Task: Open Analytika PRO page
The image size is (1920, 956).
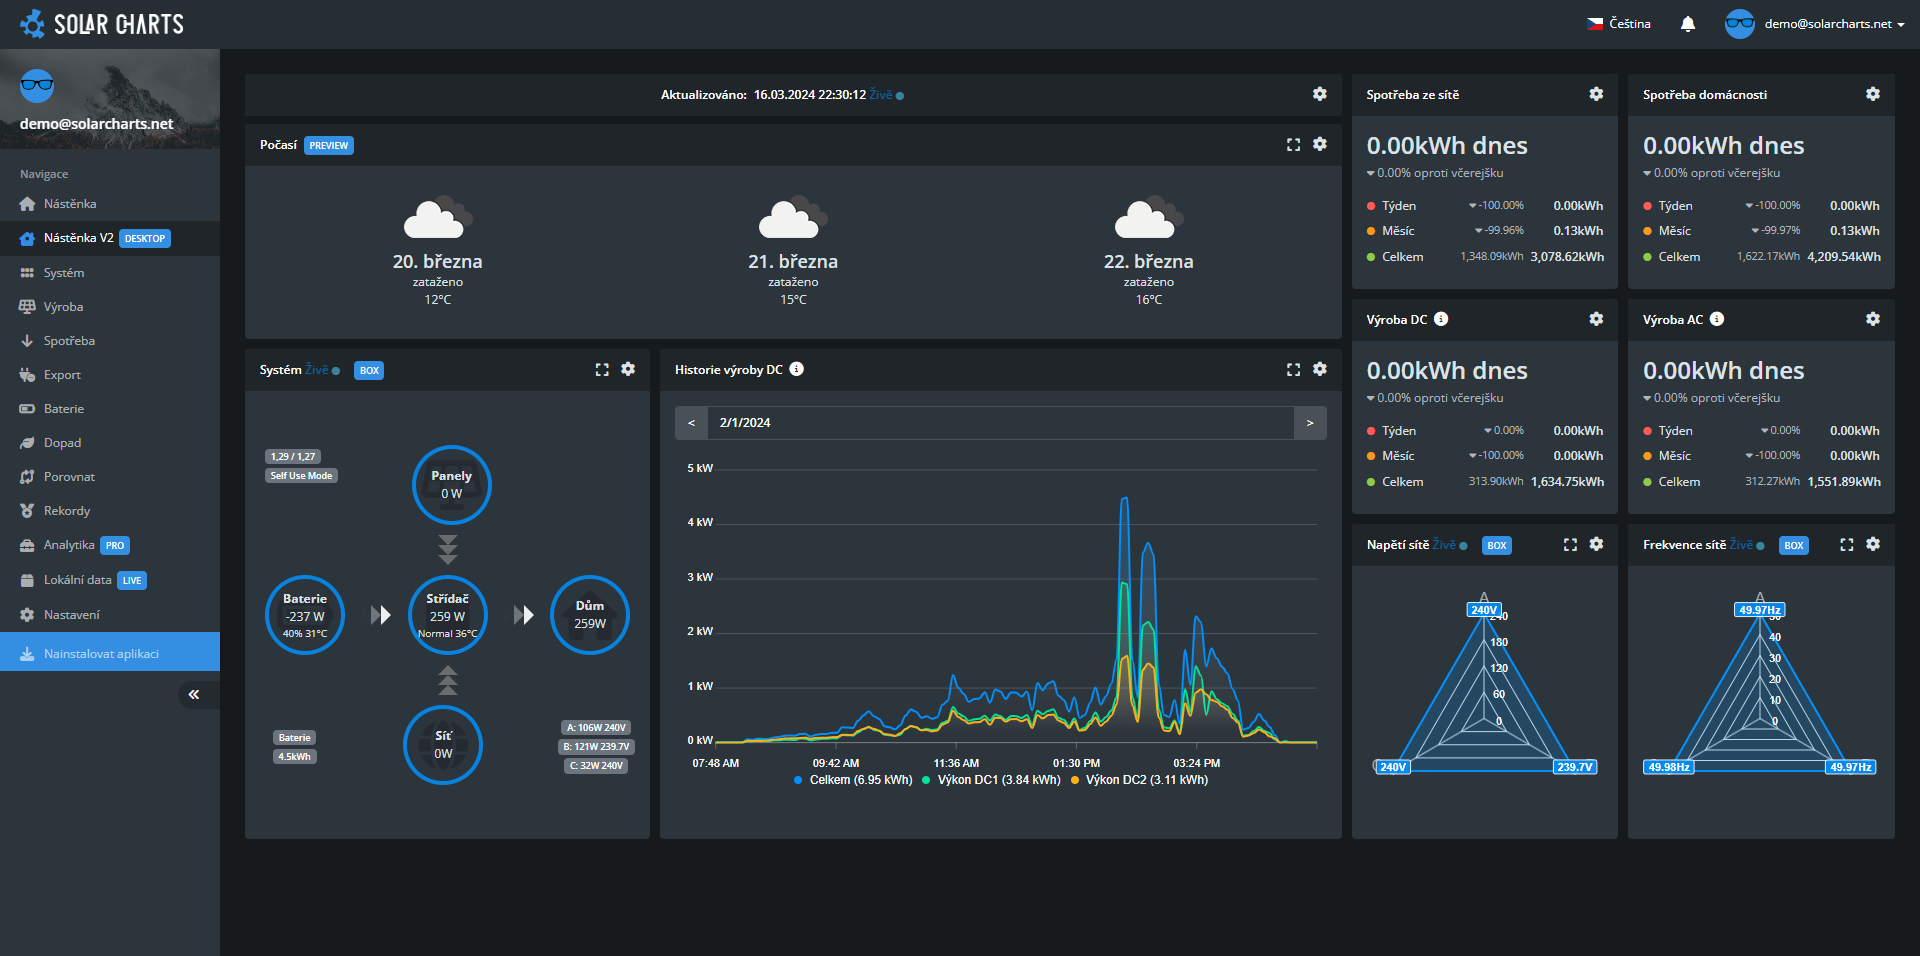Action: click(x=110, y=545)
